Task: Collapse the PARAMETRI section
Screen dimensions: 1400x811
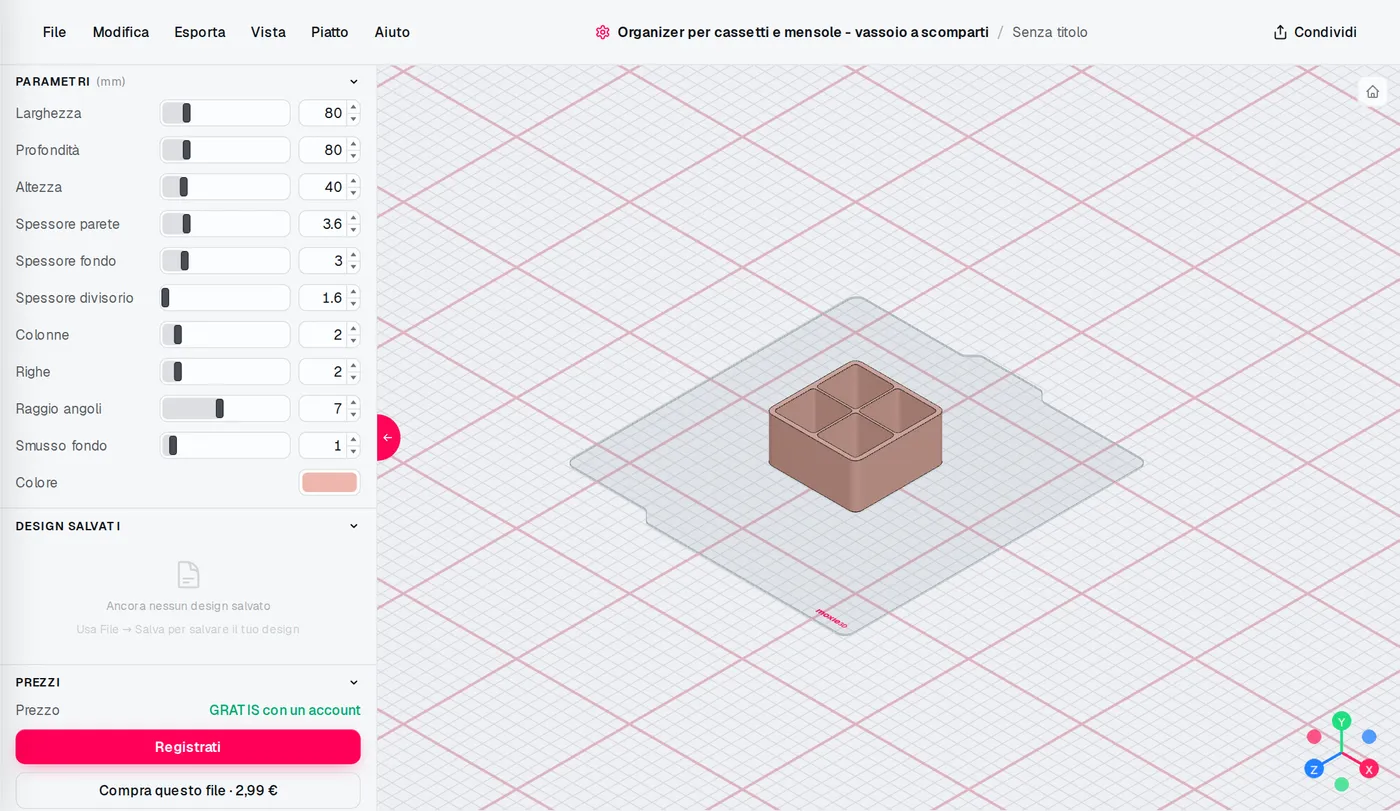Action: coord(353,82)
